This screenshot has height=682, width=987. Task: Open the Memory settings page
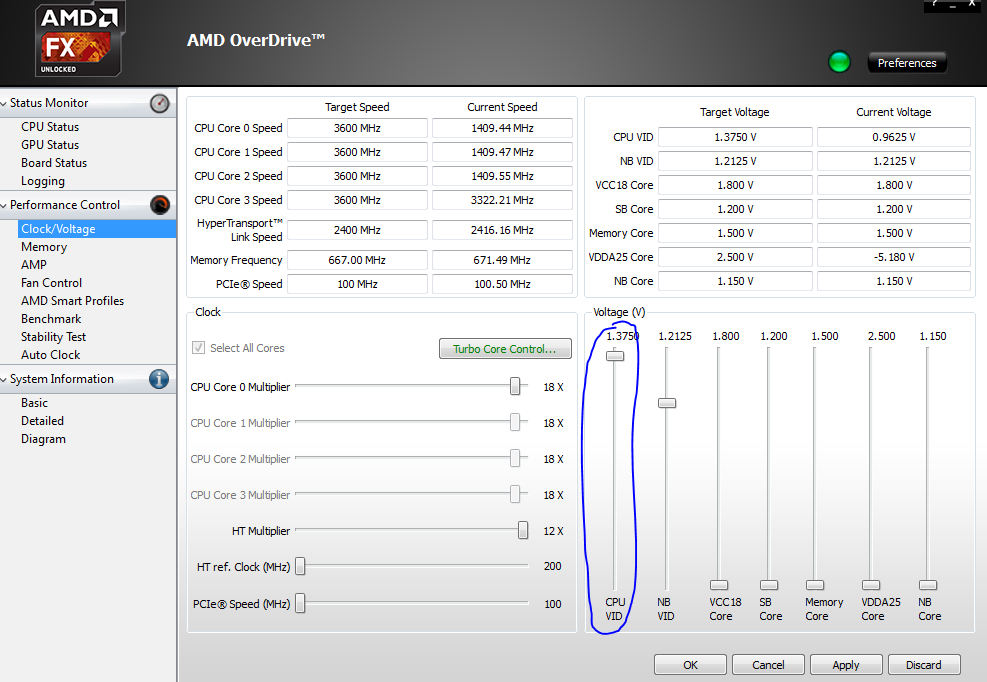44,247
